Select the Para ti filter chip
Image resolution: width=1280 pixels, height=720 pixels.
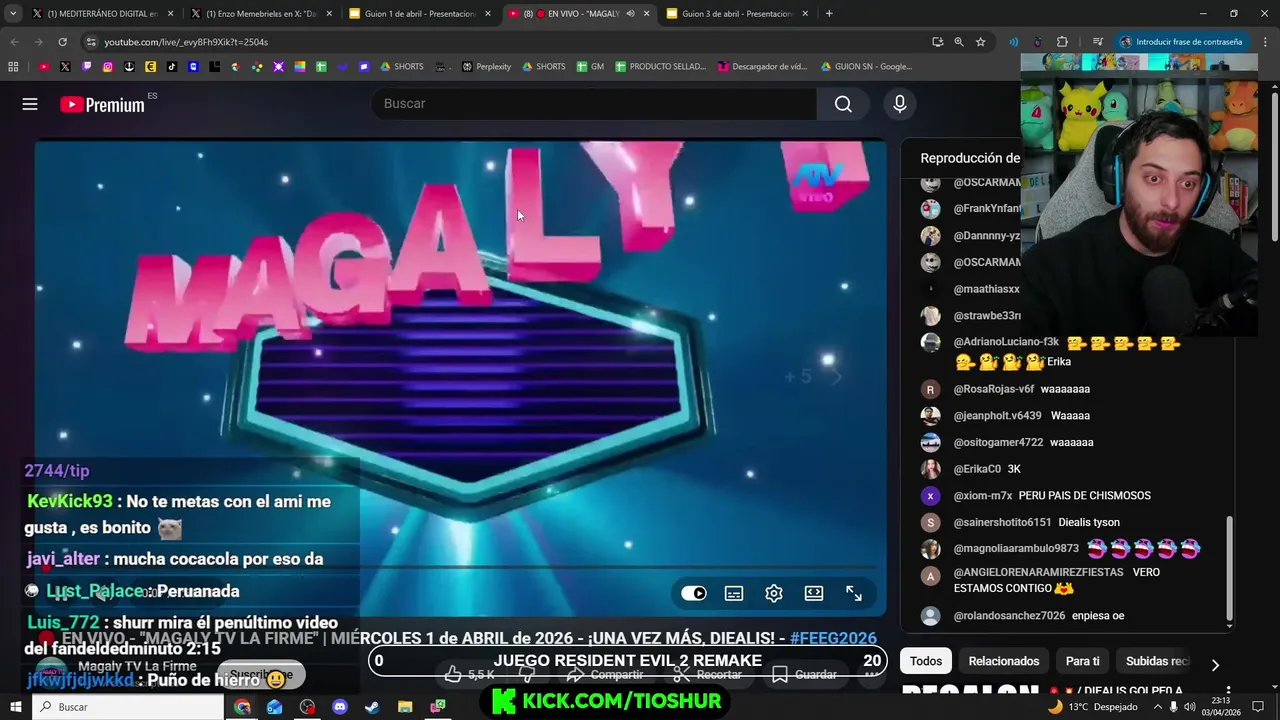pyautogui.click(x=1082, y=661)
